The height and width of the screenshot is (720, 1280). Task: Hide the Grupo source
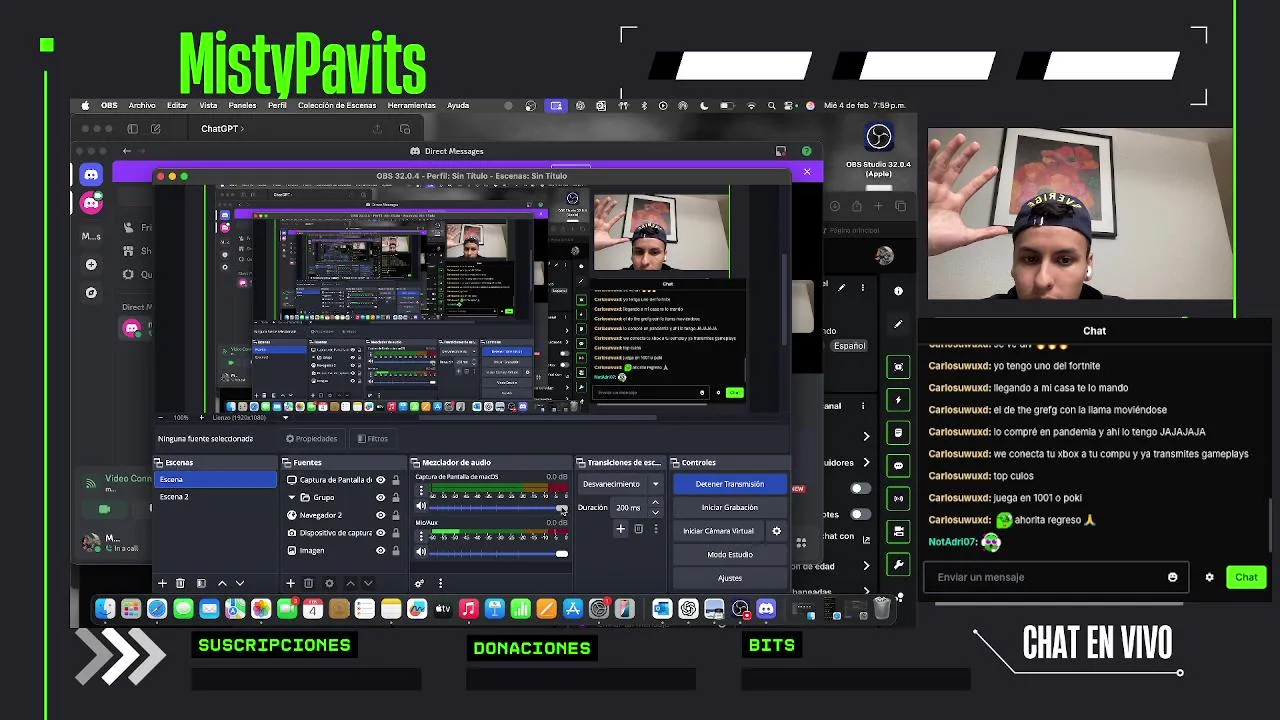click(x=380, y=497)
